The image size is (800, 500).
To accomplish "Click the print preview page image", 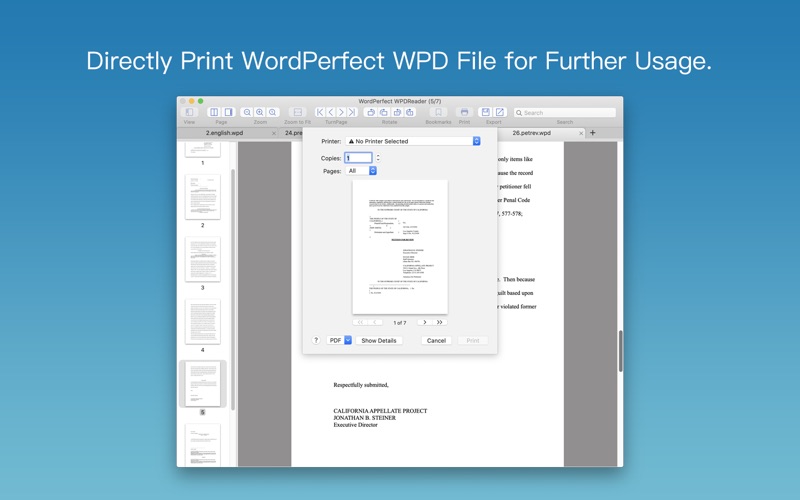I will pyautogui.click(x=400, y=247).
